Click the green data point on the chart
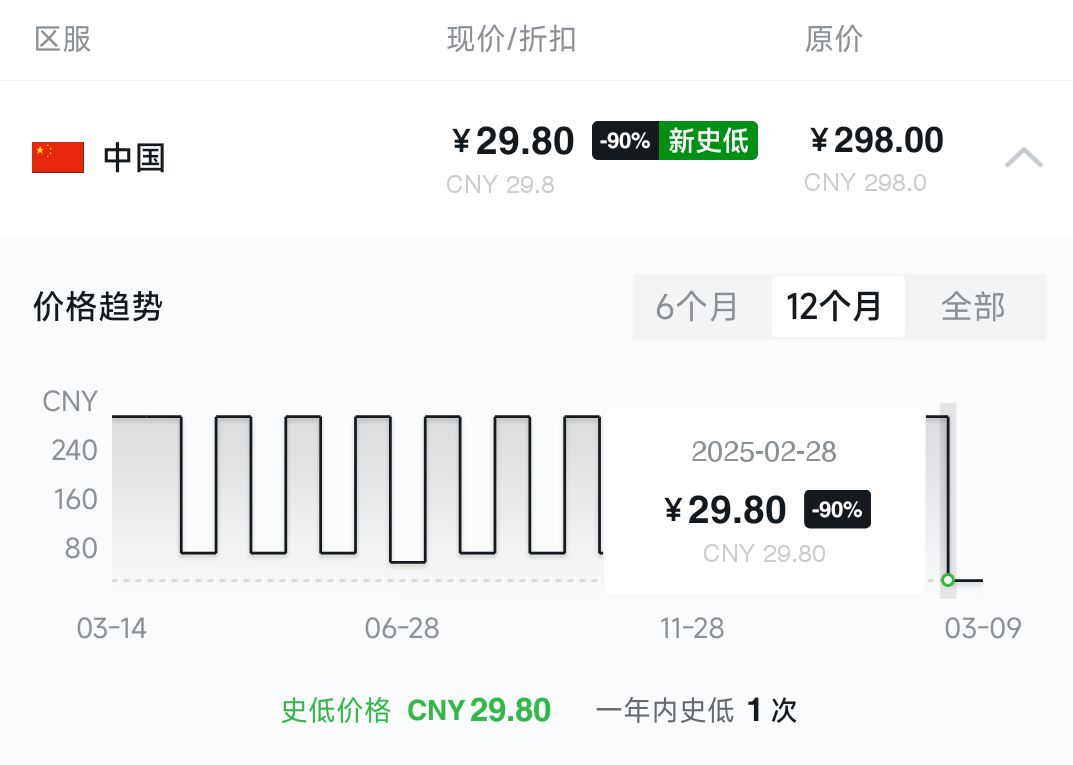Viewport: 1073px width, 765px height. pos(948,580)
